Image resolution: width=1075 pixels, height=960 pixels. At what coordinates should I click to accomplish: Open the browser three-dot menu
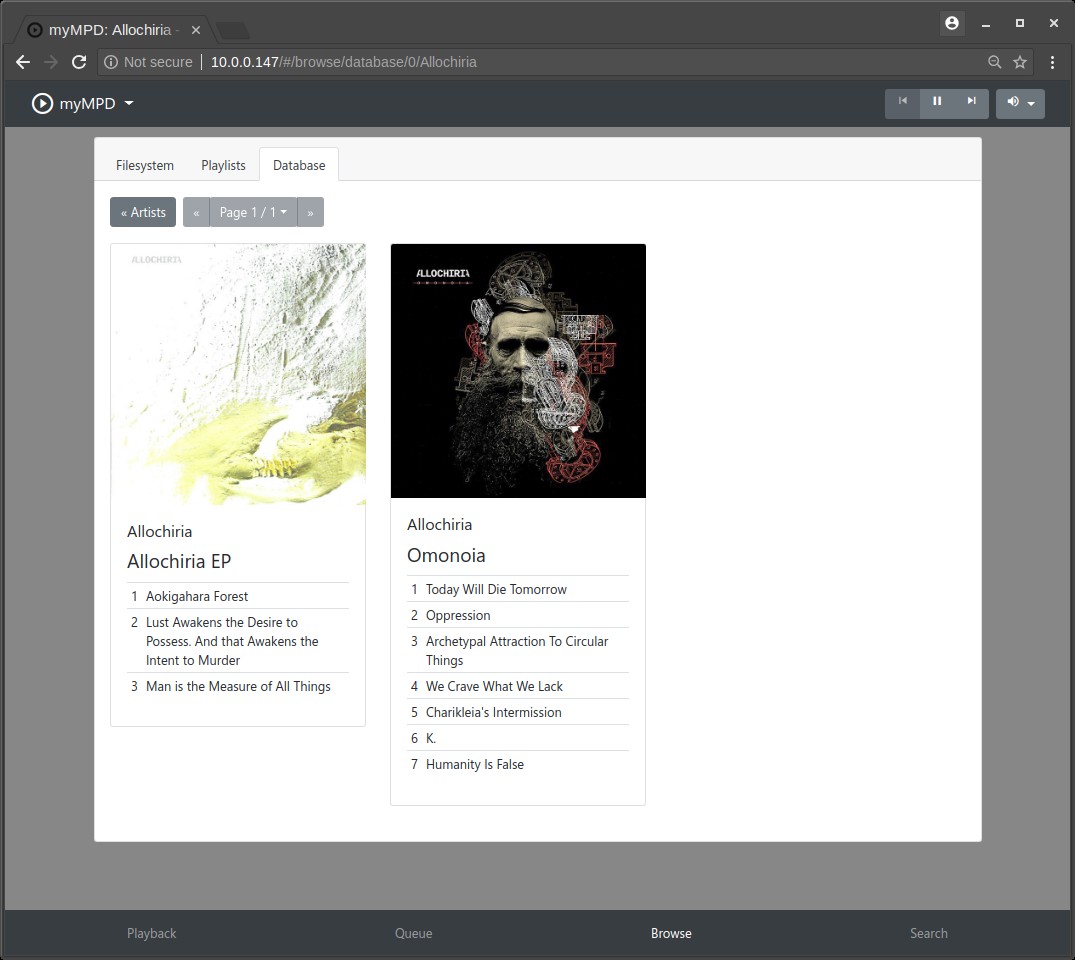point(1052,62)
